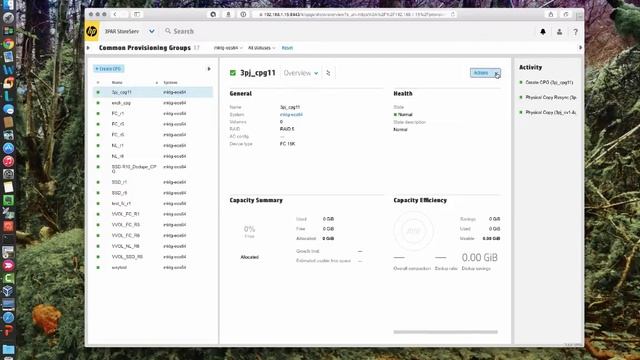Open the yellow Notes icon in the dock

8,187
